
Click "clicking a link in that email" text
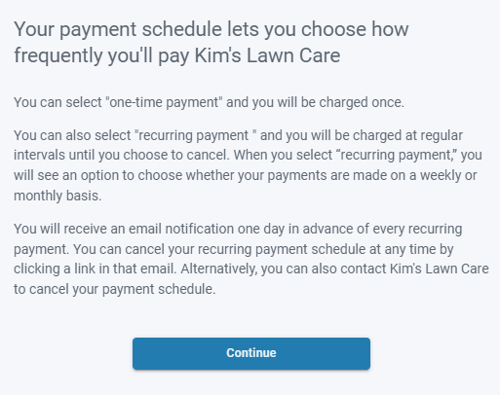pos(95,269)
